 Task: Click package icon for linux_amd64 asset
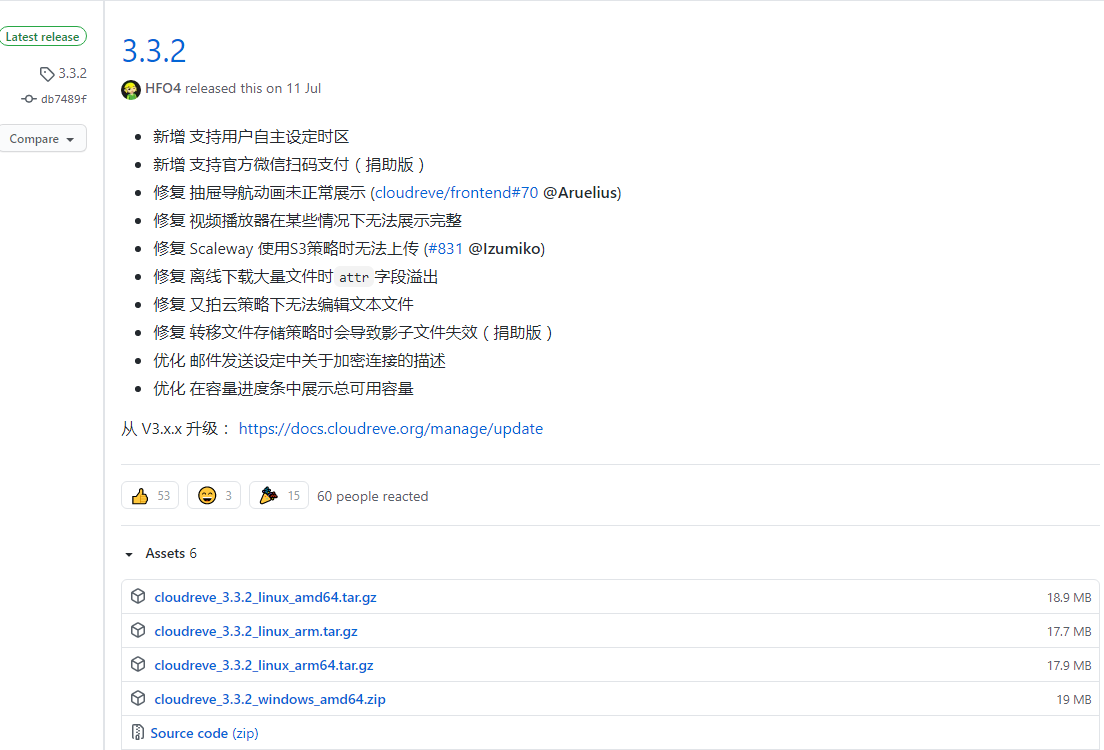point(138,596)
